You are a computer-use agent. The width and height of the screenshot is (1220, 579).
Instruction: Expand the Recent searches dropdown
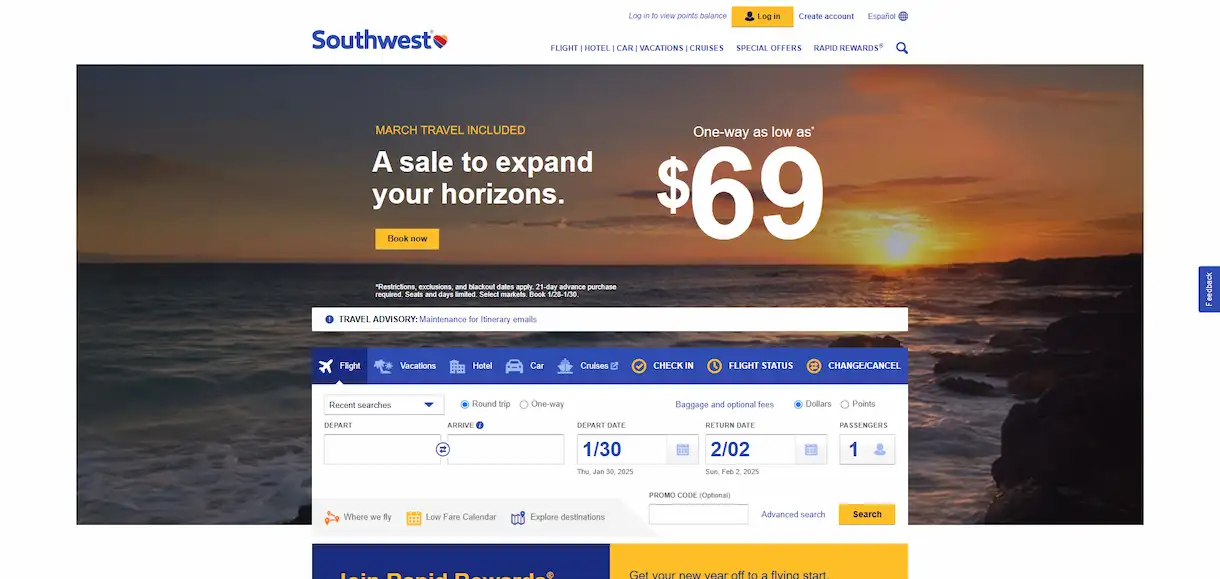385,405
